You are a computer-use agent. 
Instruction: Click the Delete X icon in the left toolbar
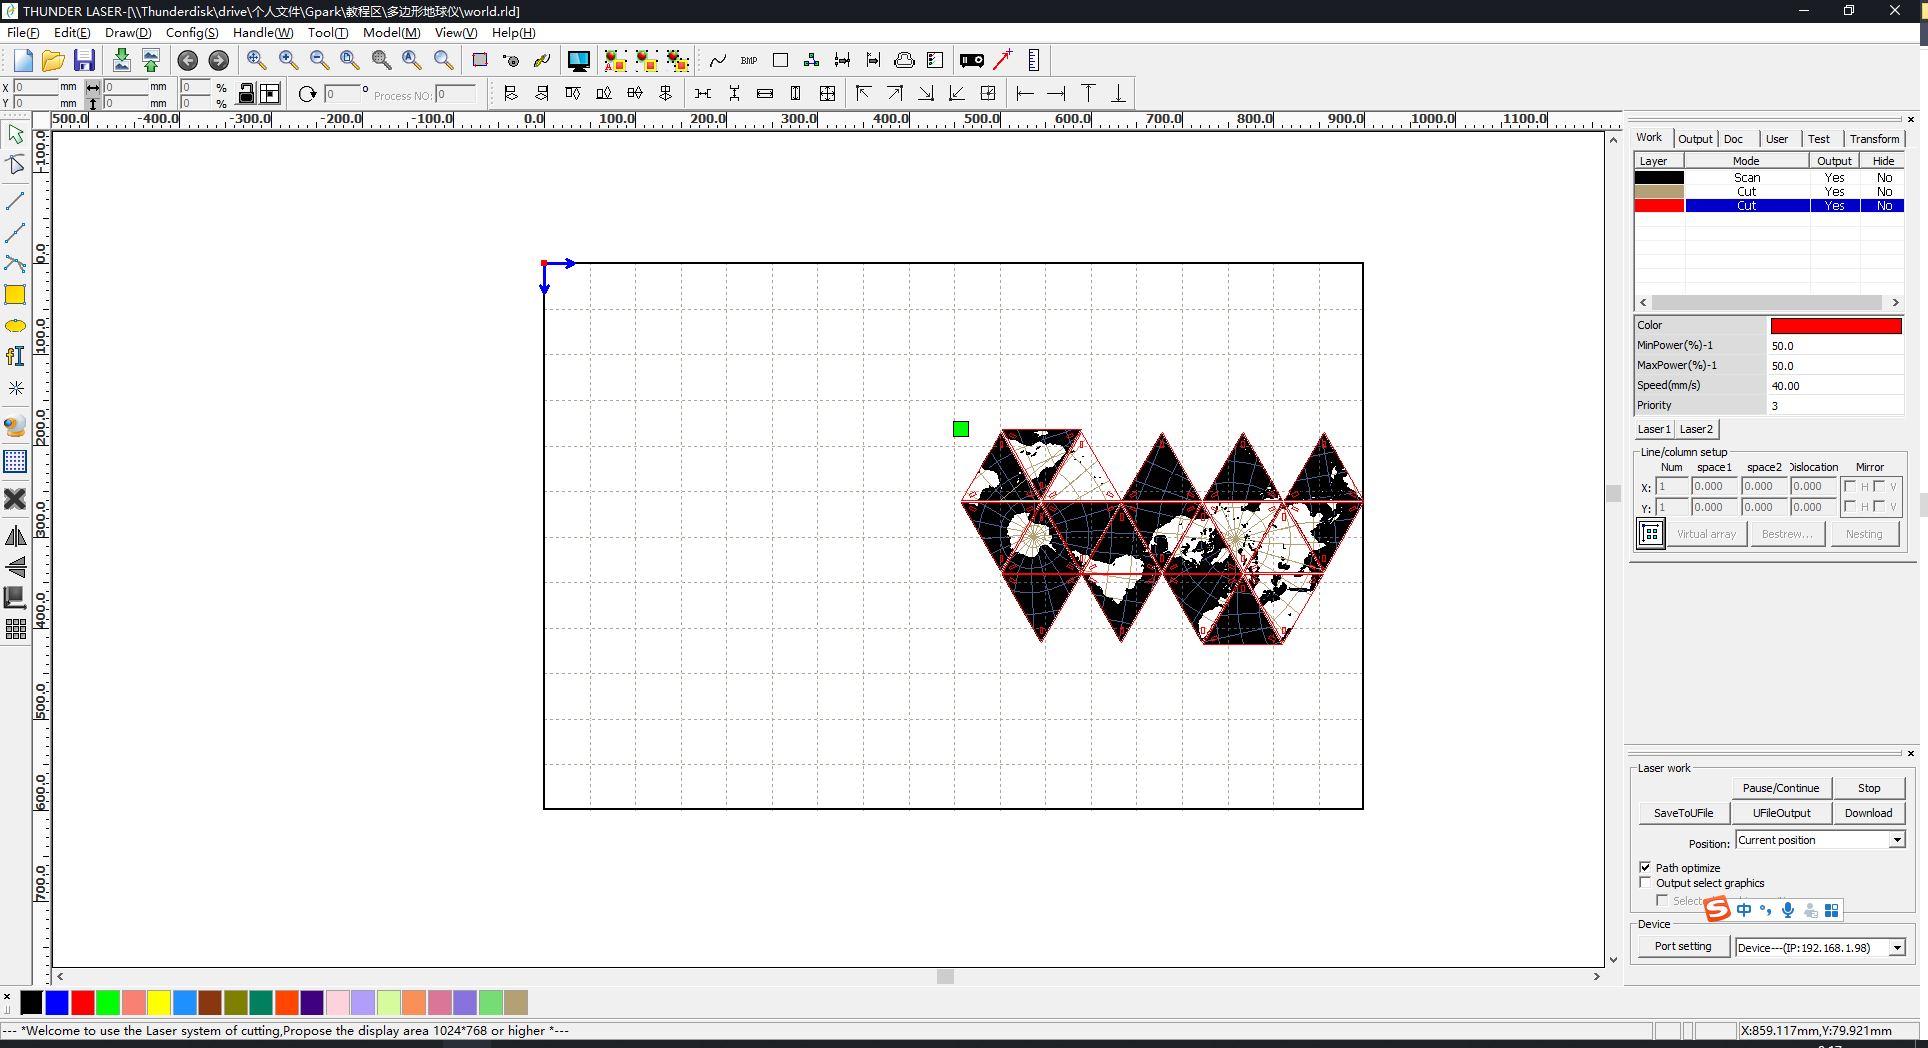pos(15,498)
